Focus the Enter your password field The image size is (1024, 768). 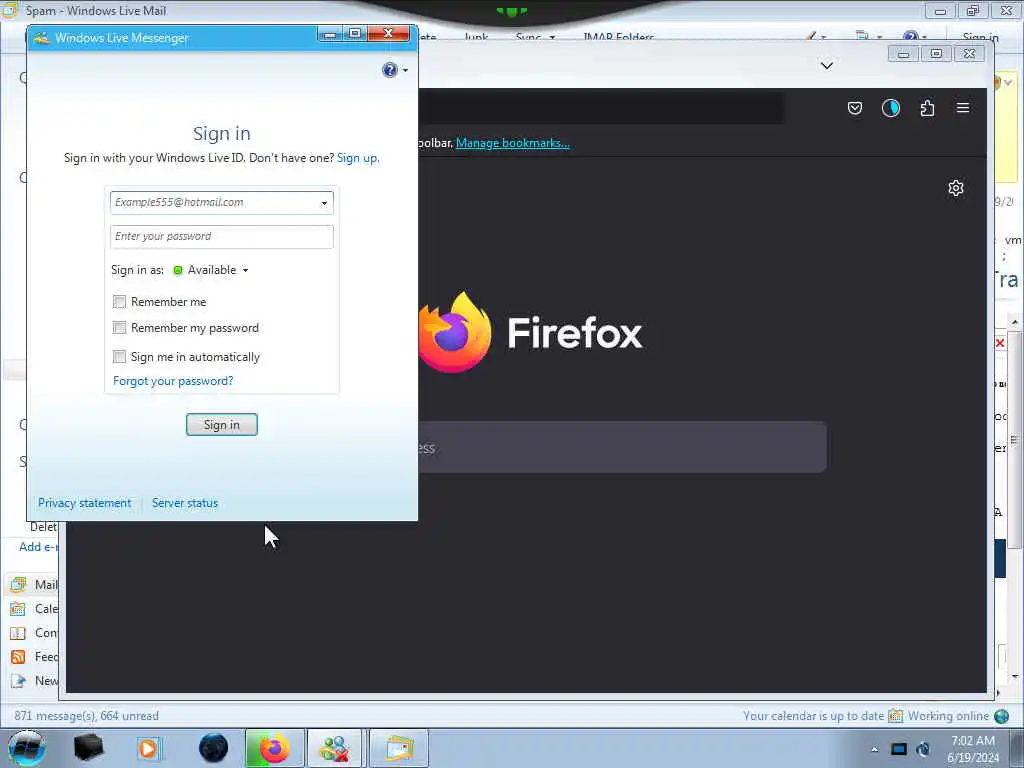coord(221,237)
